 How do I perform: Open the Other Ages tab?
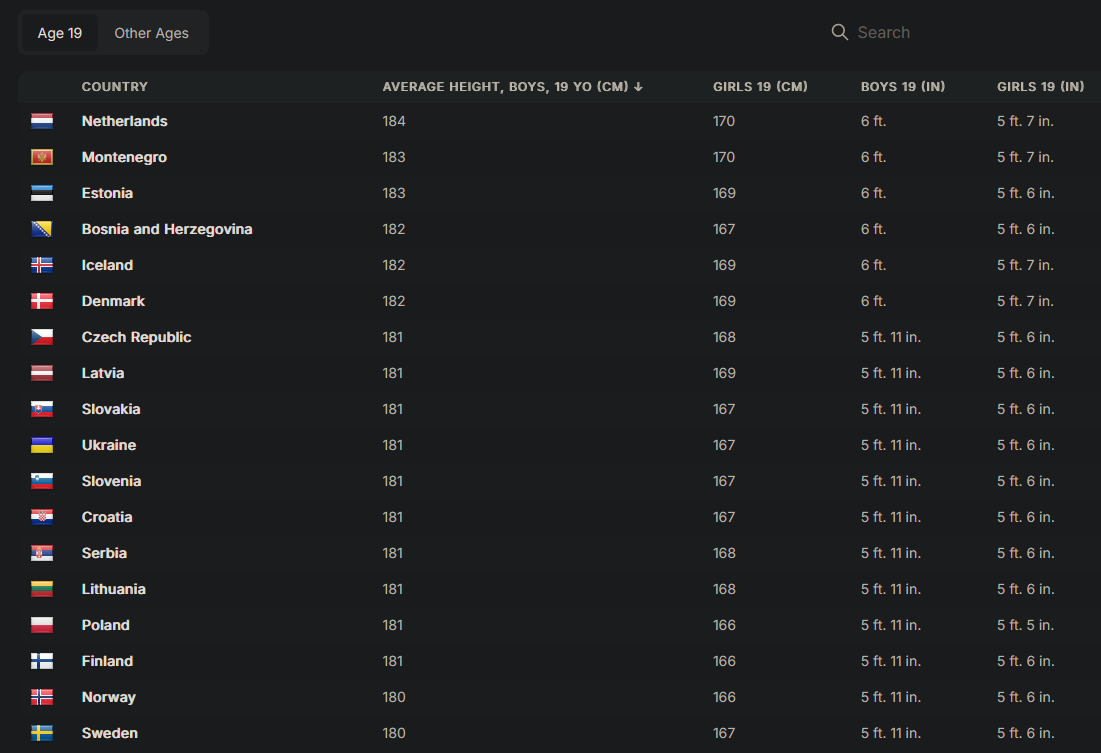tap(152, 33)
